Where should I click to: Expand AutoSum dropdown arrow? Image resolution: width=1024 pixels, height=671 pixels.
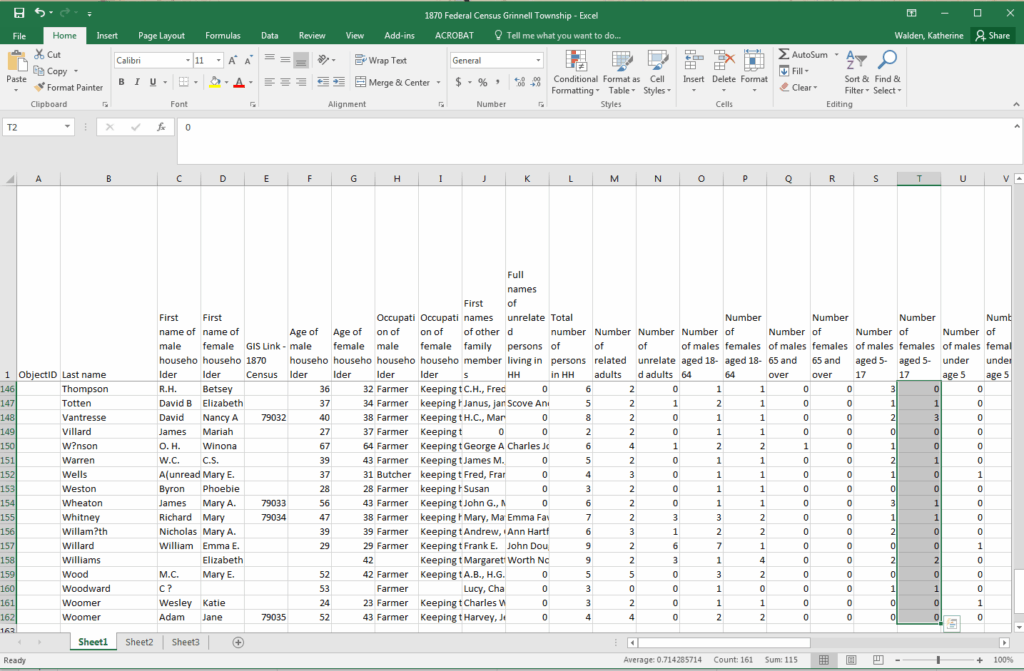tap(837, 55)
